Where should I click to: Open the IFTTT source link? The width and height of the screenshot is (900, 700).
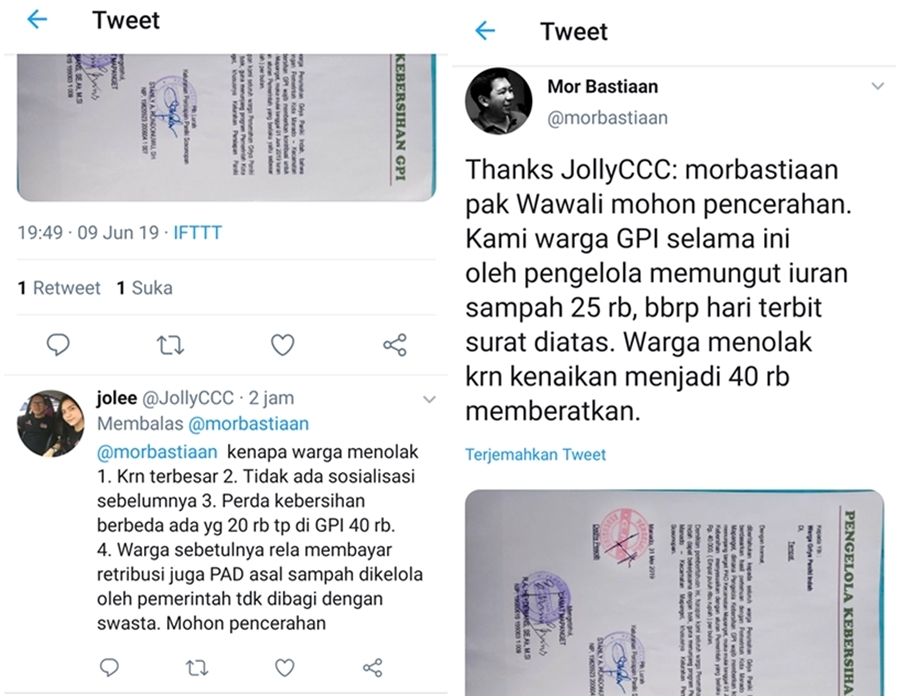point(197,232)
